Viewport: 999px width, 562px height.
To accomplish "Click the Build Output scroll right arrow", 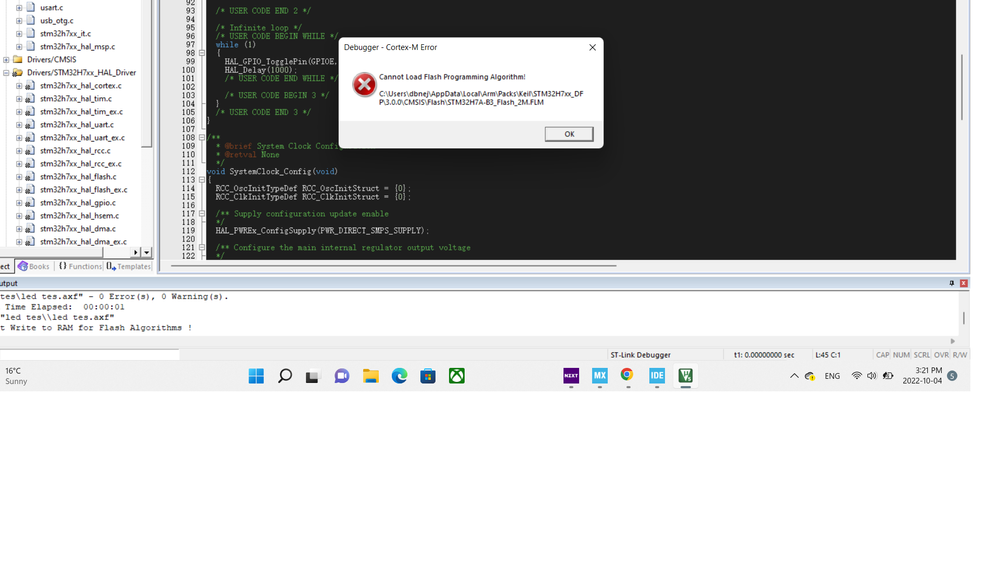I will tap(952, 342).
